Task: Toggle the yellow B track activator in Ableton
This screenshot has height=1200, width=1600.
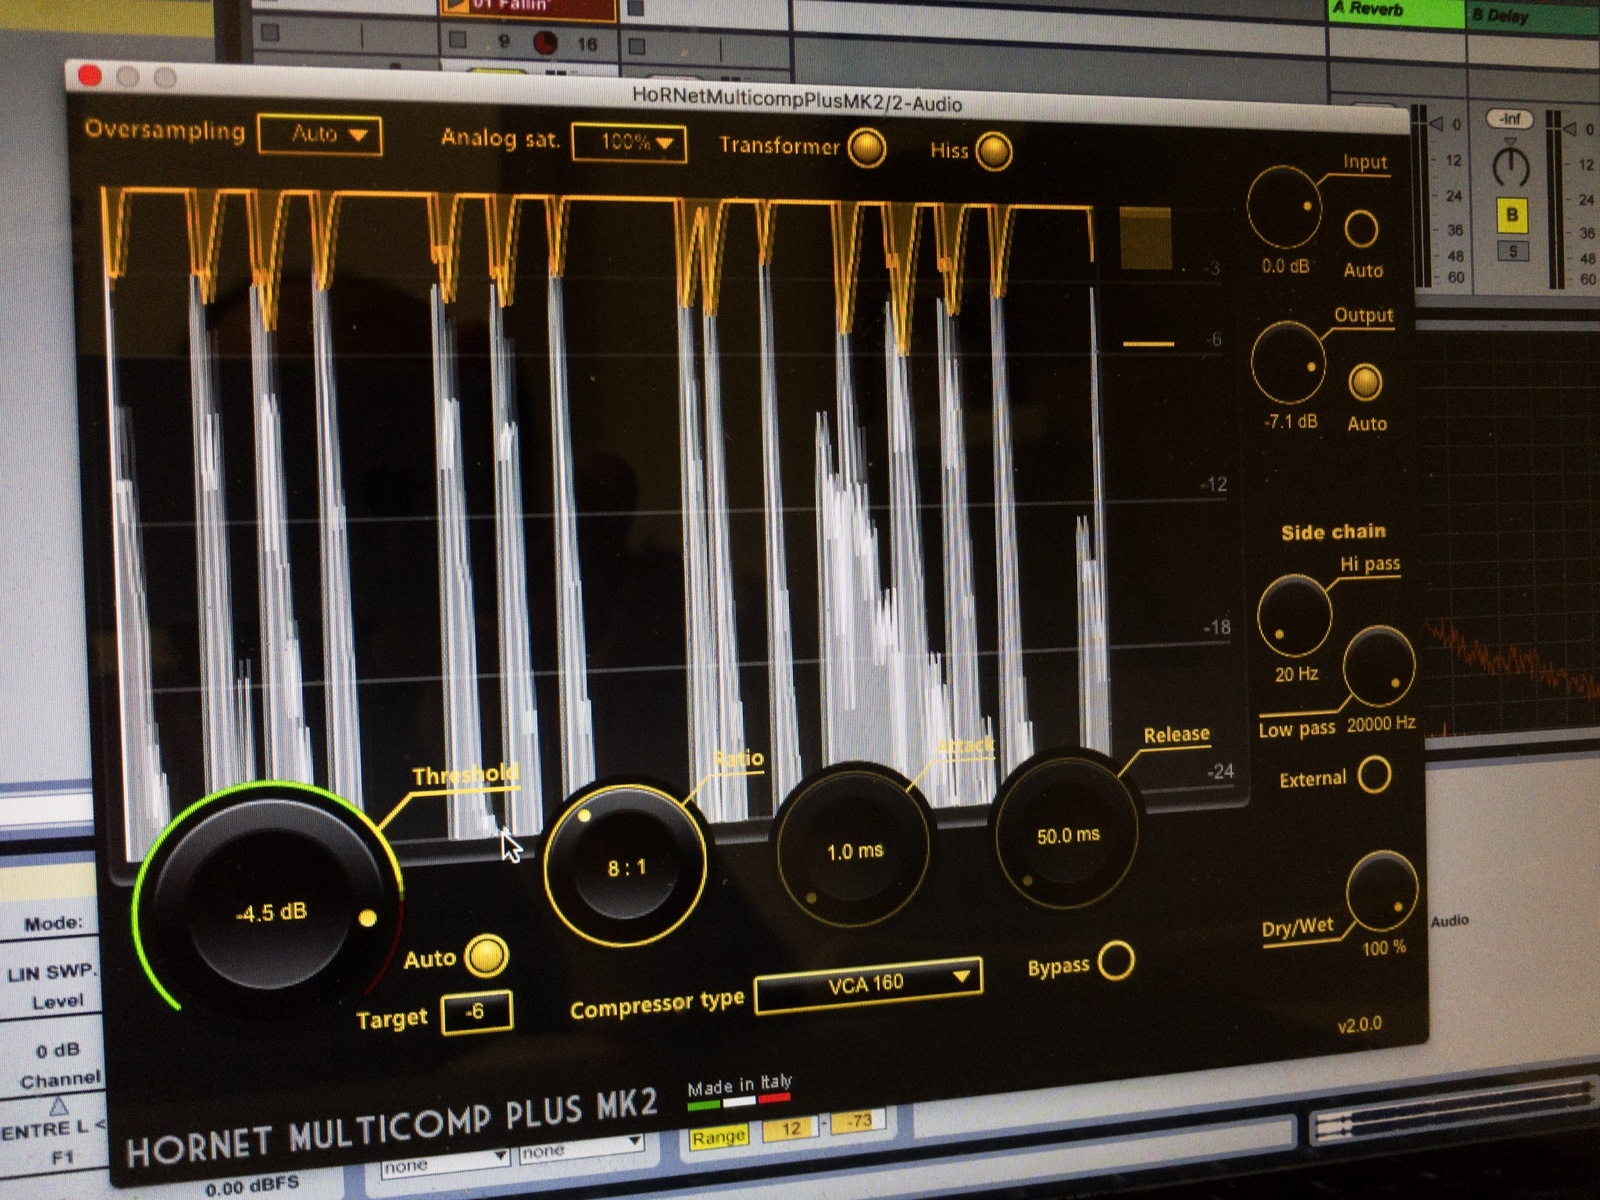Action: click(1512, 214)
